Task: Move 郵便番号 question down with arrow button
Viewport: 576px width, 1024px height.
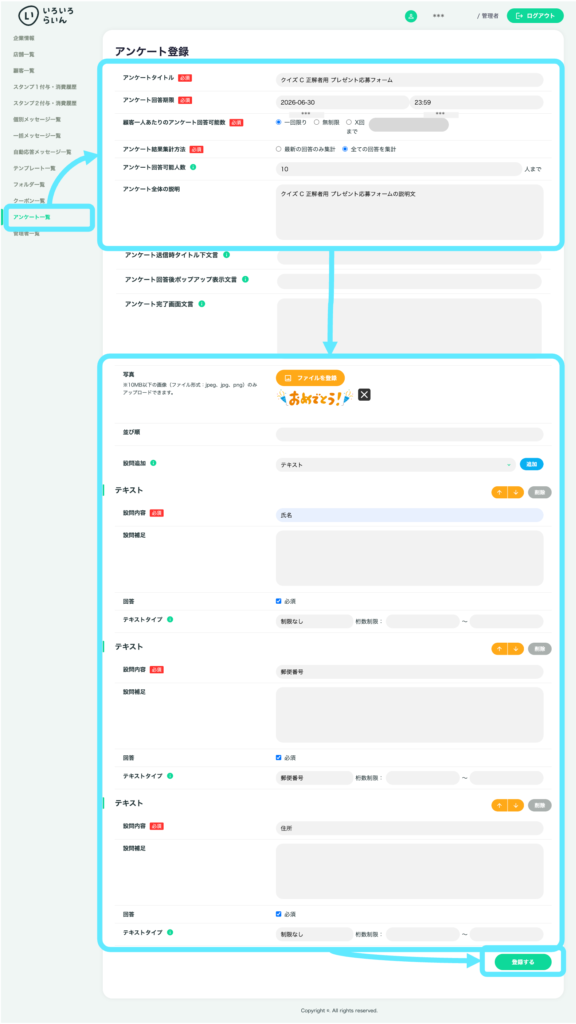Action: point(516,649)
